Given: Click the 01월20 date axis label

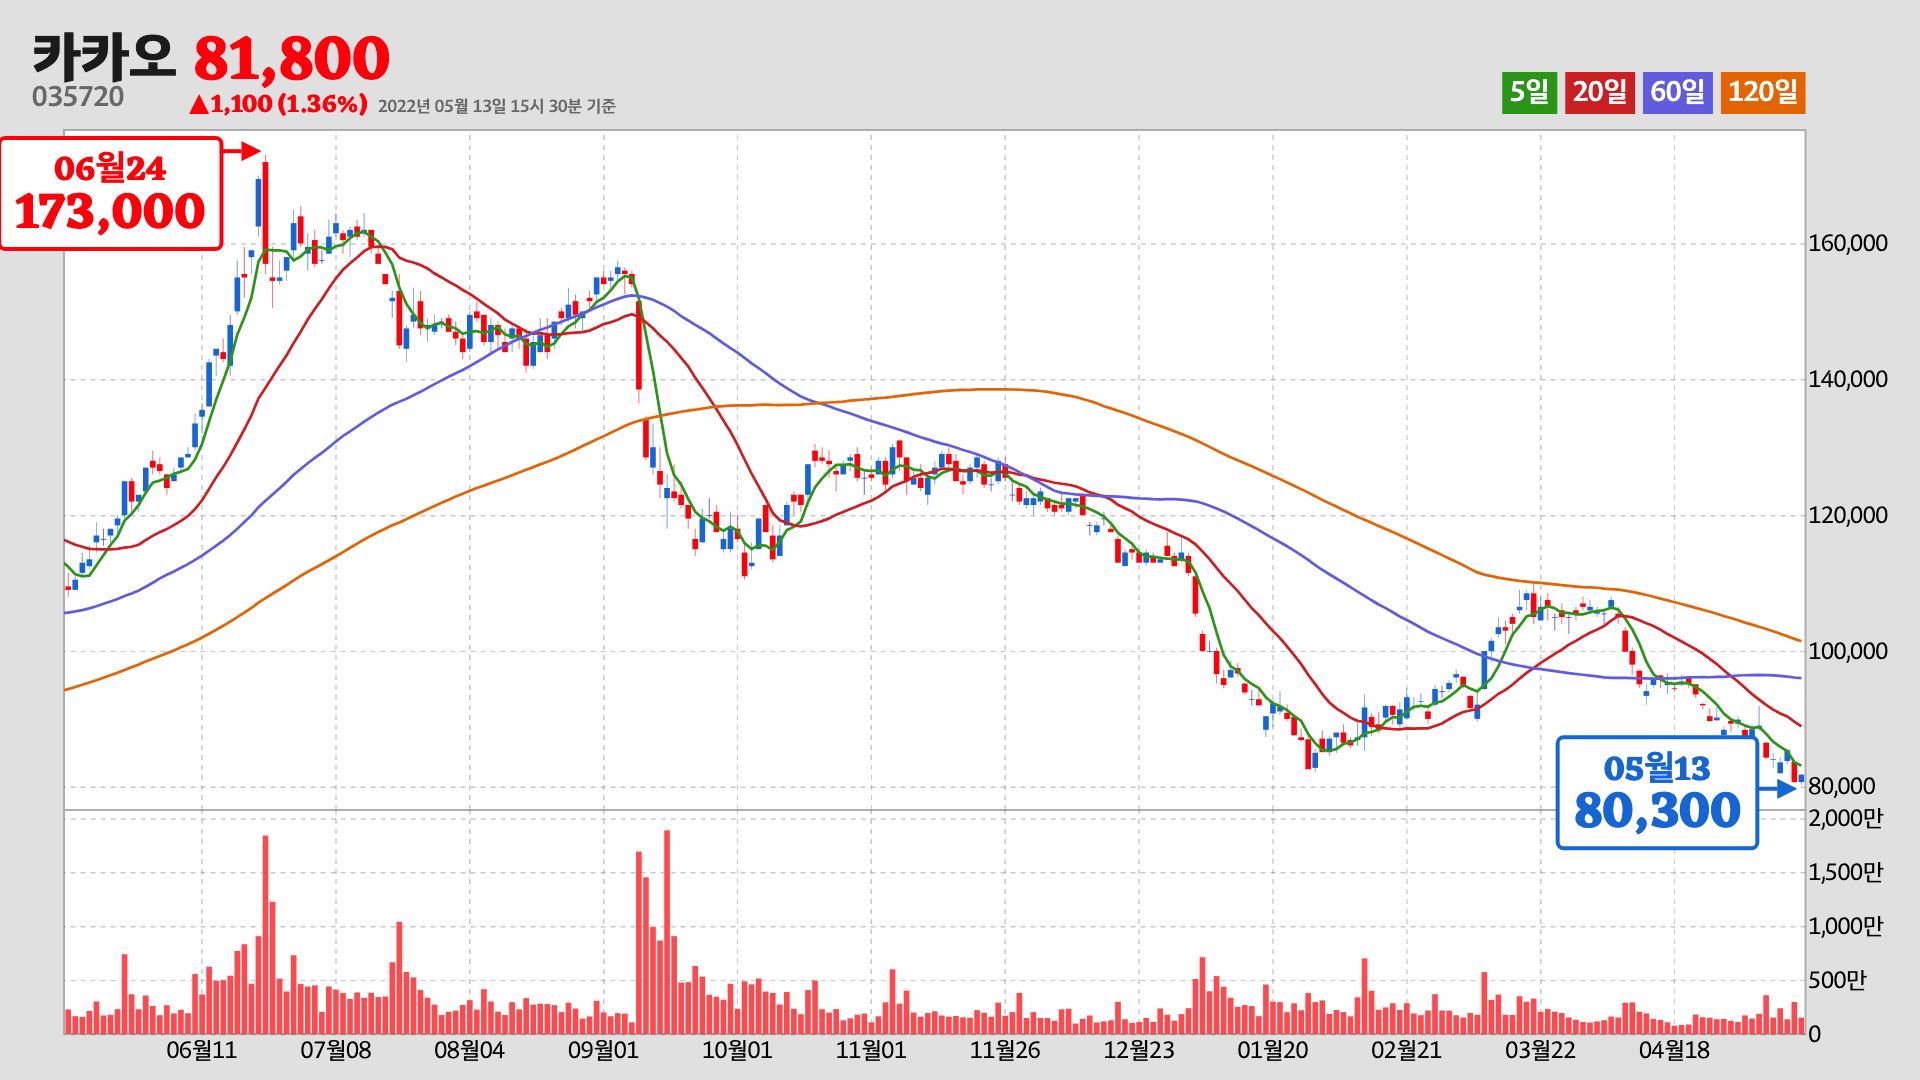Looking at the screenshot, I should point(1273,1051).
